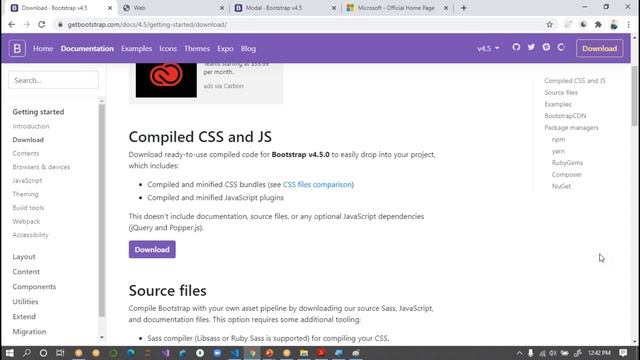Click the Adobe Creative Cloud ad image
This screenshot has height=360, width=640.
[x=166, y=80]
